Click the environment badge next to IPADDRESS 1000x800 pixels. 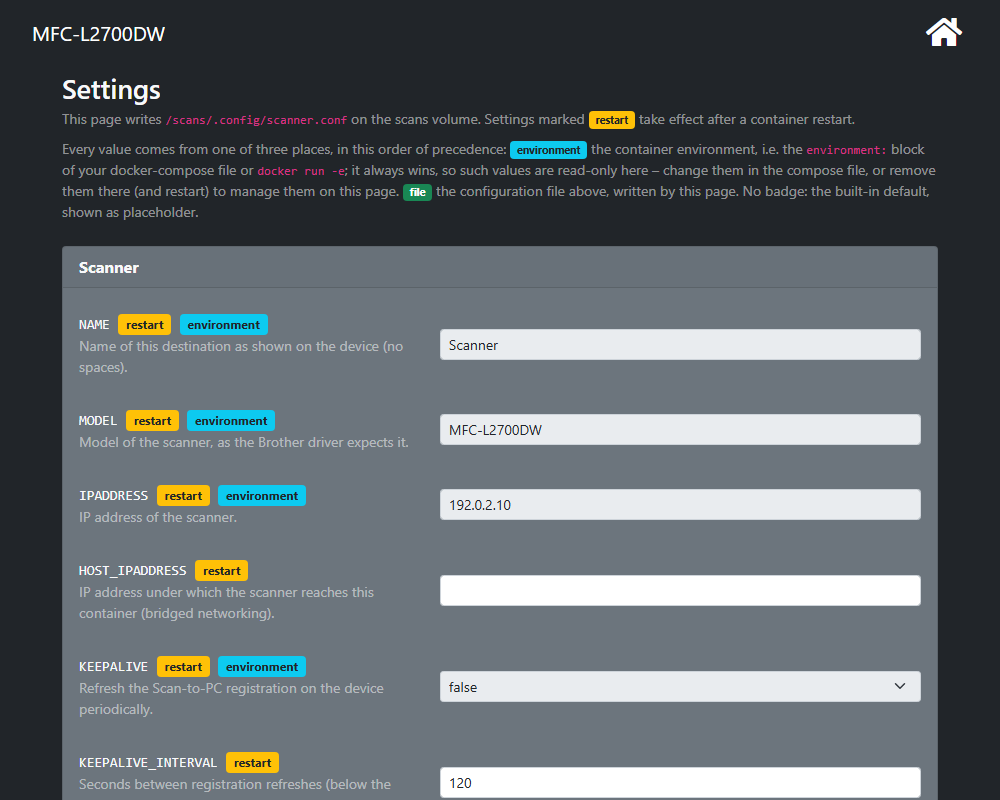pyautogui.click(x=262, y=496)
